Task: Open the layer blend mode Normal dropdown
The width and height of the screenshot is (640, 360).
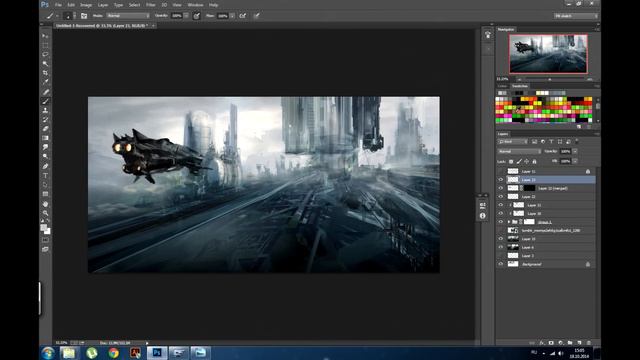Action: click(x=519, y=151)
